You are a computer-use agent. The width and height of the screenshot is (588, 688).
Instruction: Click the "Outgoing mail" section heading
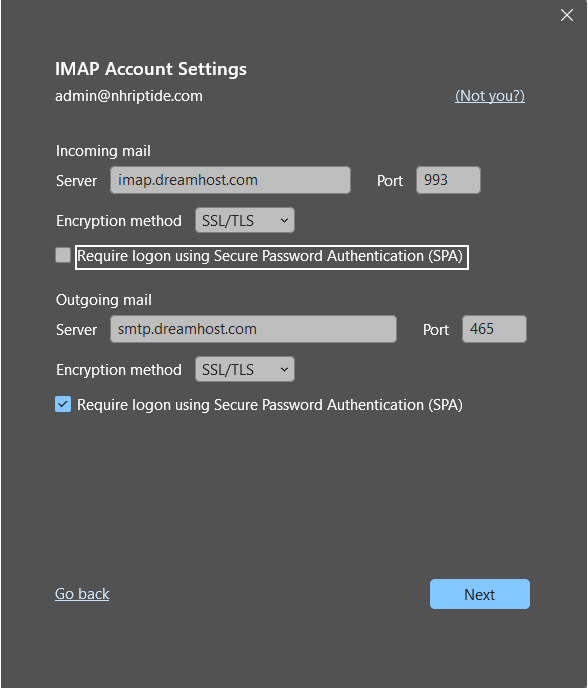pos(104,300)
